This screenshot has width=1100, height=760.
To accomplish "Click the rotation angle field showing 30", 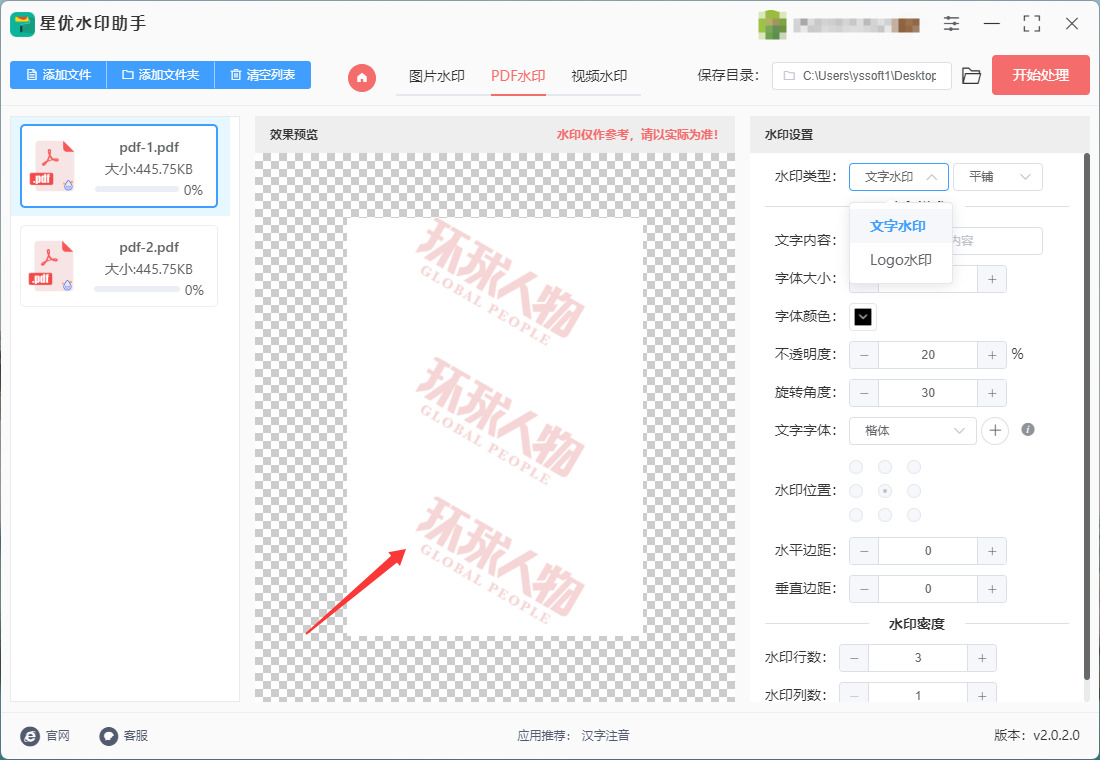I will pyautogui.click(x=928, y=393).
